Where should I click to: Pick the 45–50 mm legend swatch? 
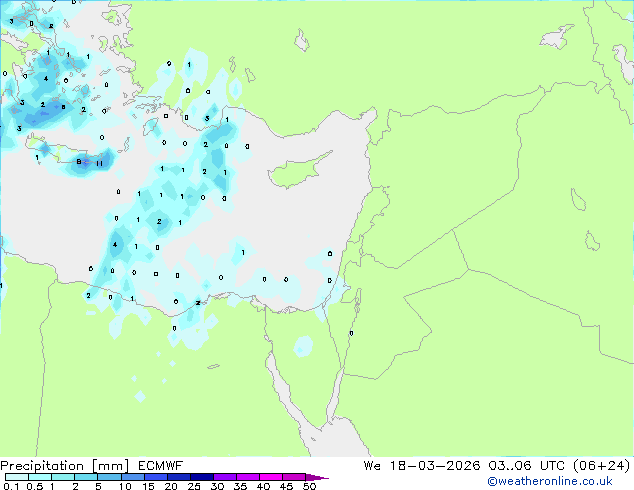coord(294,477)
